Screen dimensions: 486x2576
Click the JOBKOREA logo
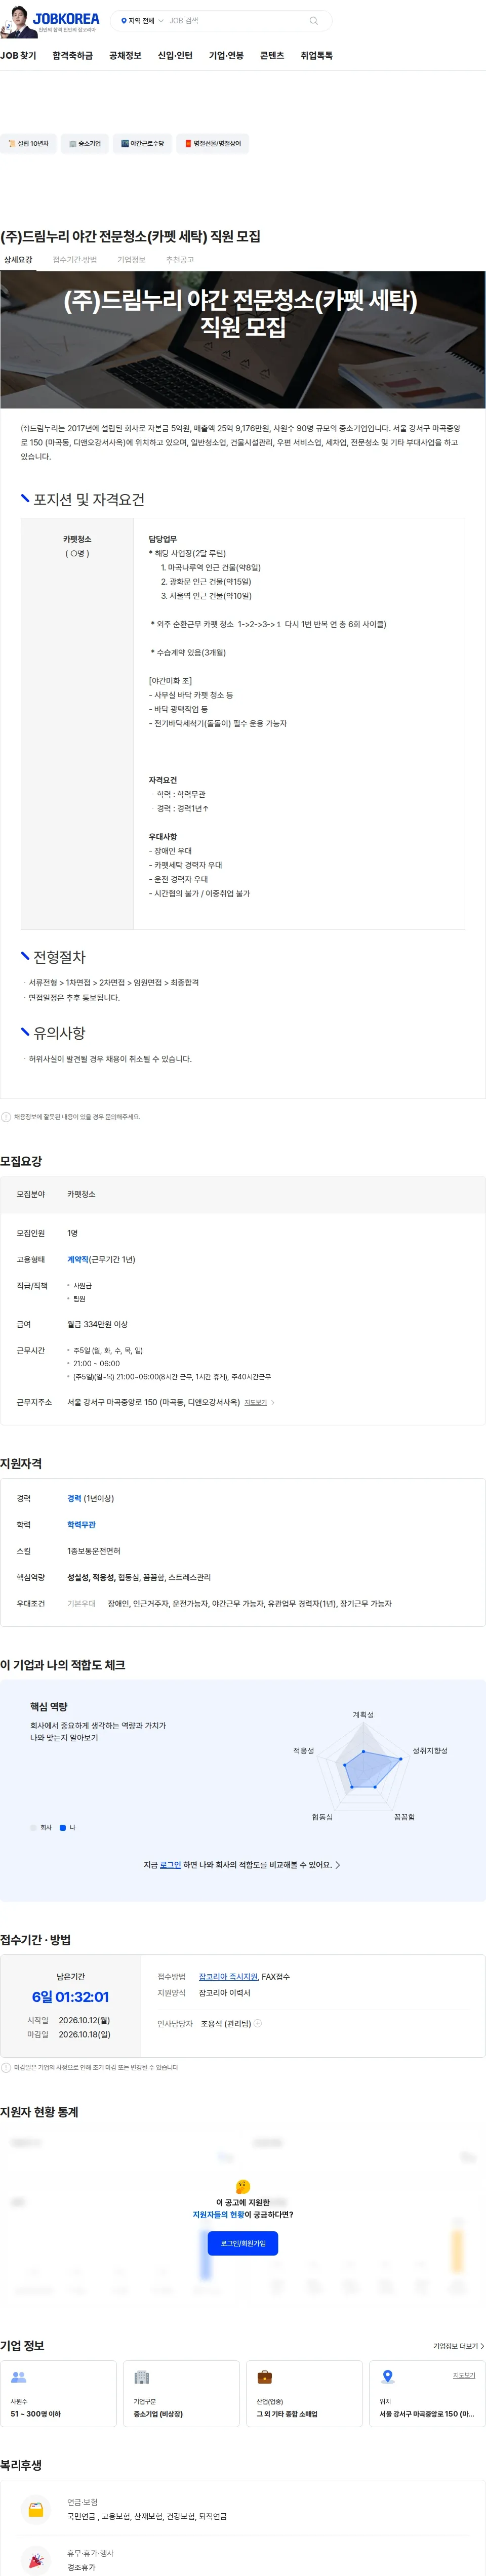coord(66,18)
